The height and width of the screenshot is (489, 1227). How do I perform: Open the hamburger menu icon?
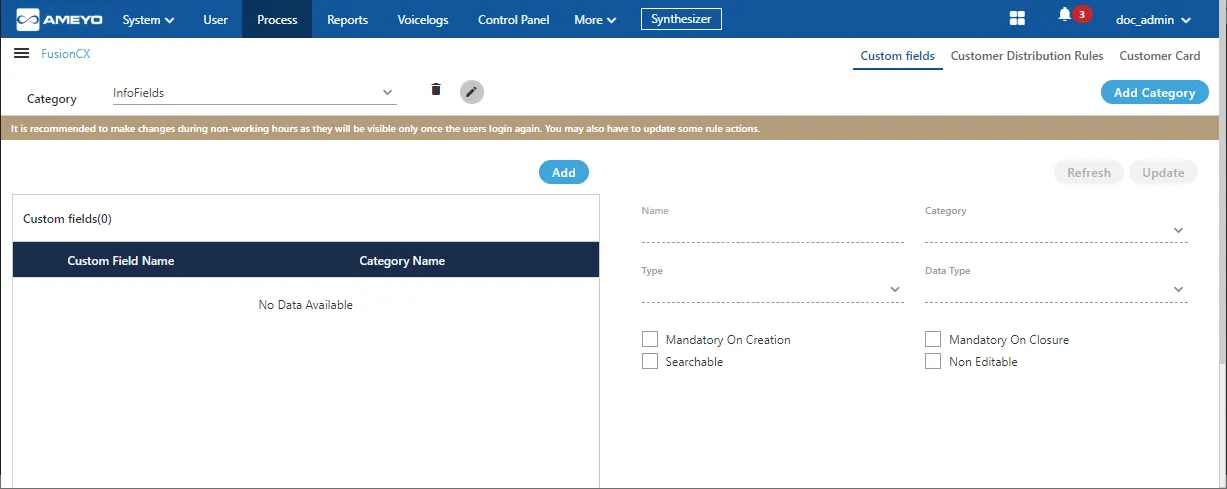tap(21, 53)
